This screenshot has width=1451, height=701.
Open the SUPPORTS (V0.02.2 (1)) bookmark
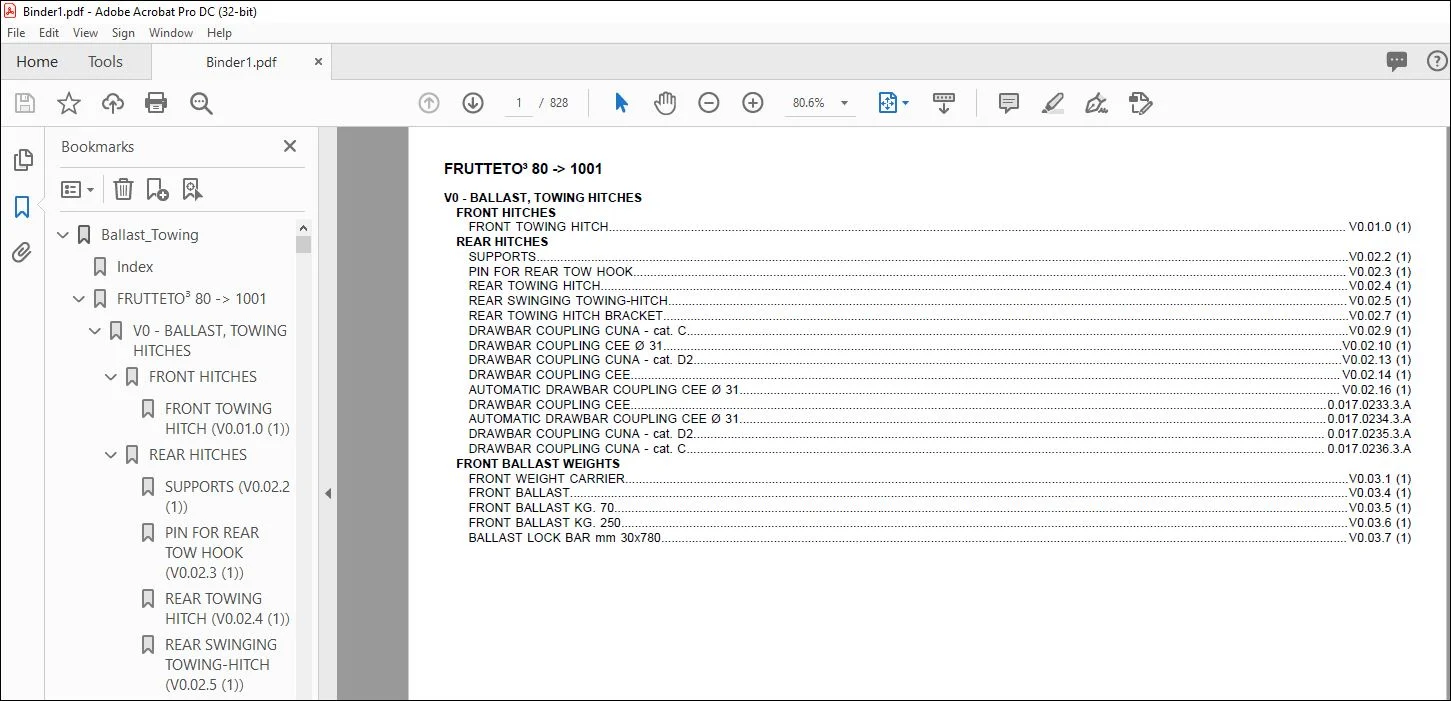[x=227, y=497]
